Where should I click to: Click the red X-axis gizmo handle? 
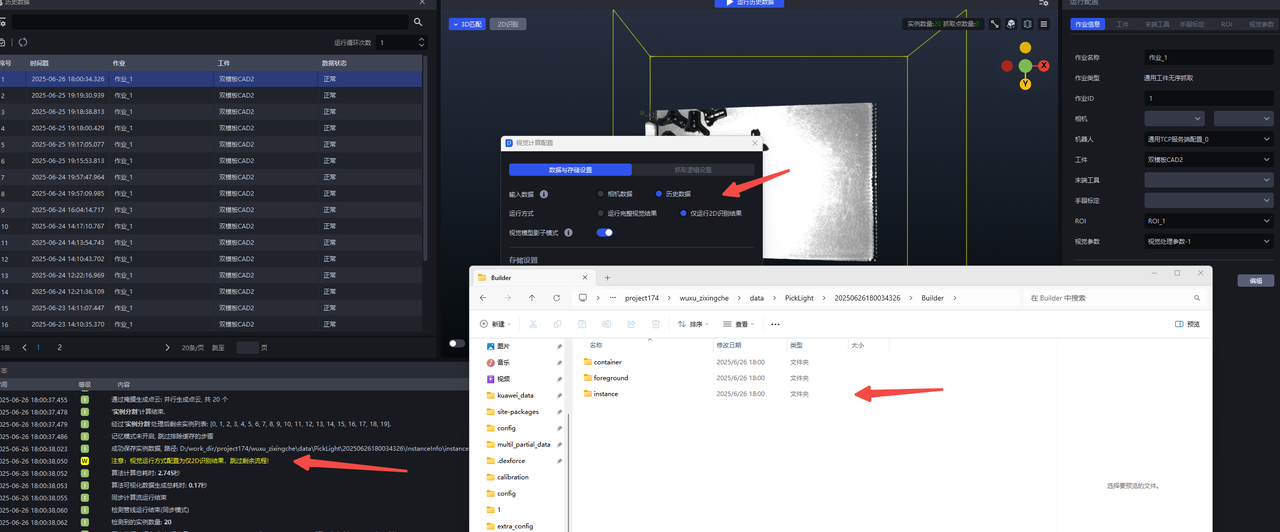click(x=1044, y=66)
